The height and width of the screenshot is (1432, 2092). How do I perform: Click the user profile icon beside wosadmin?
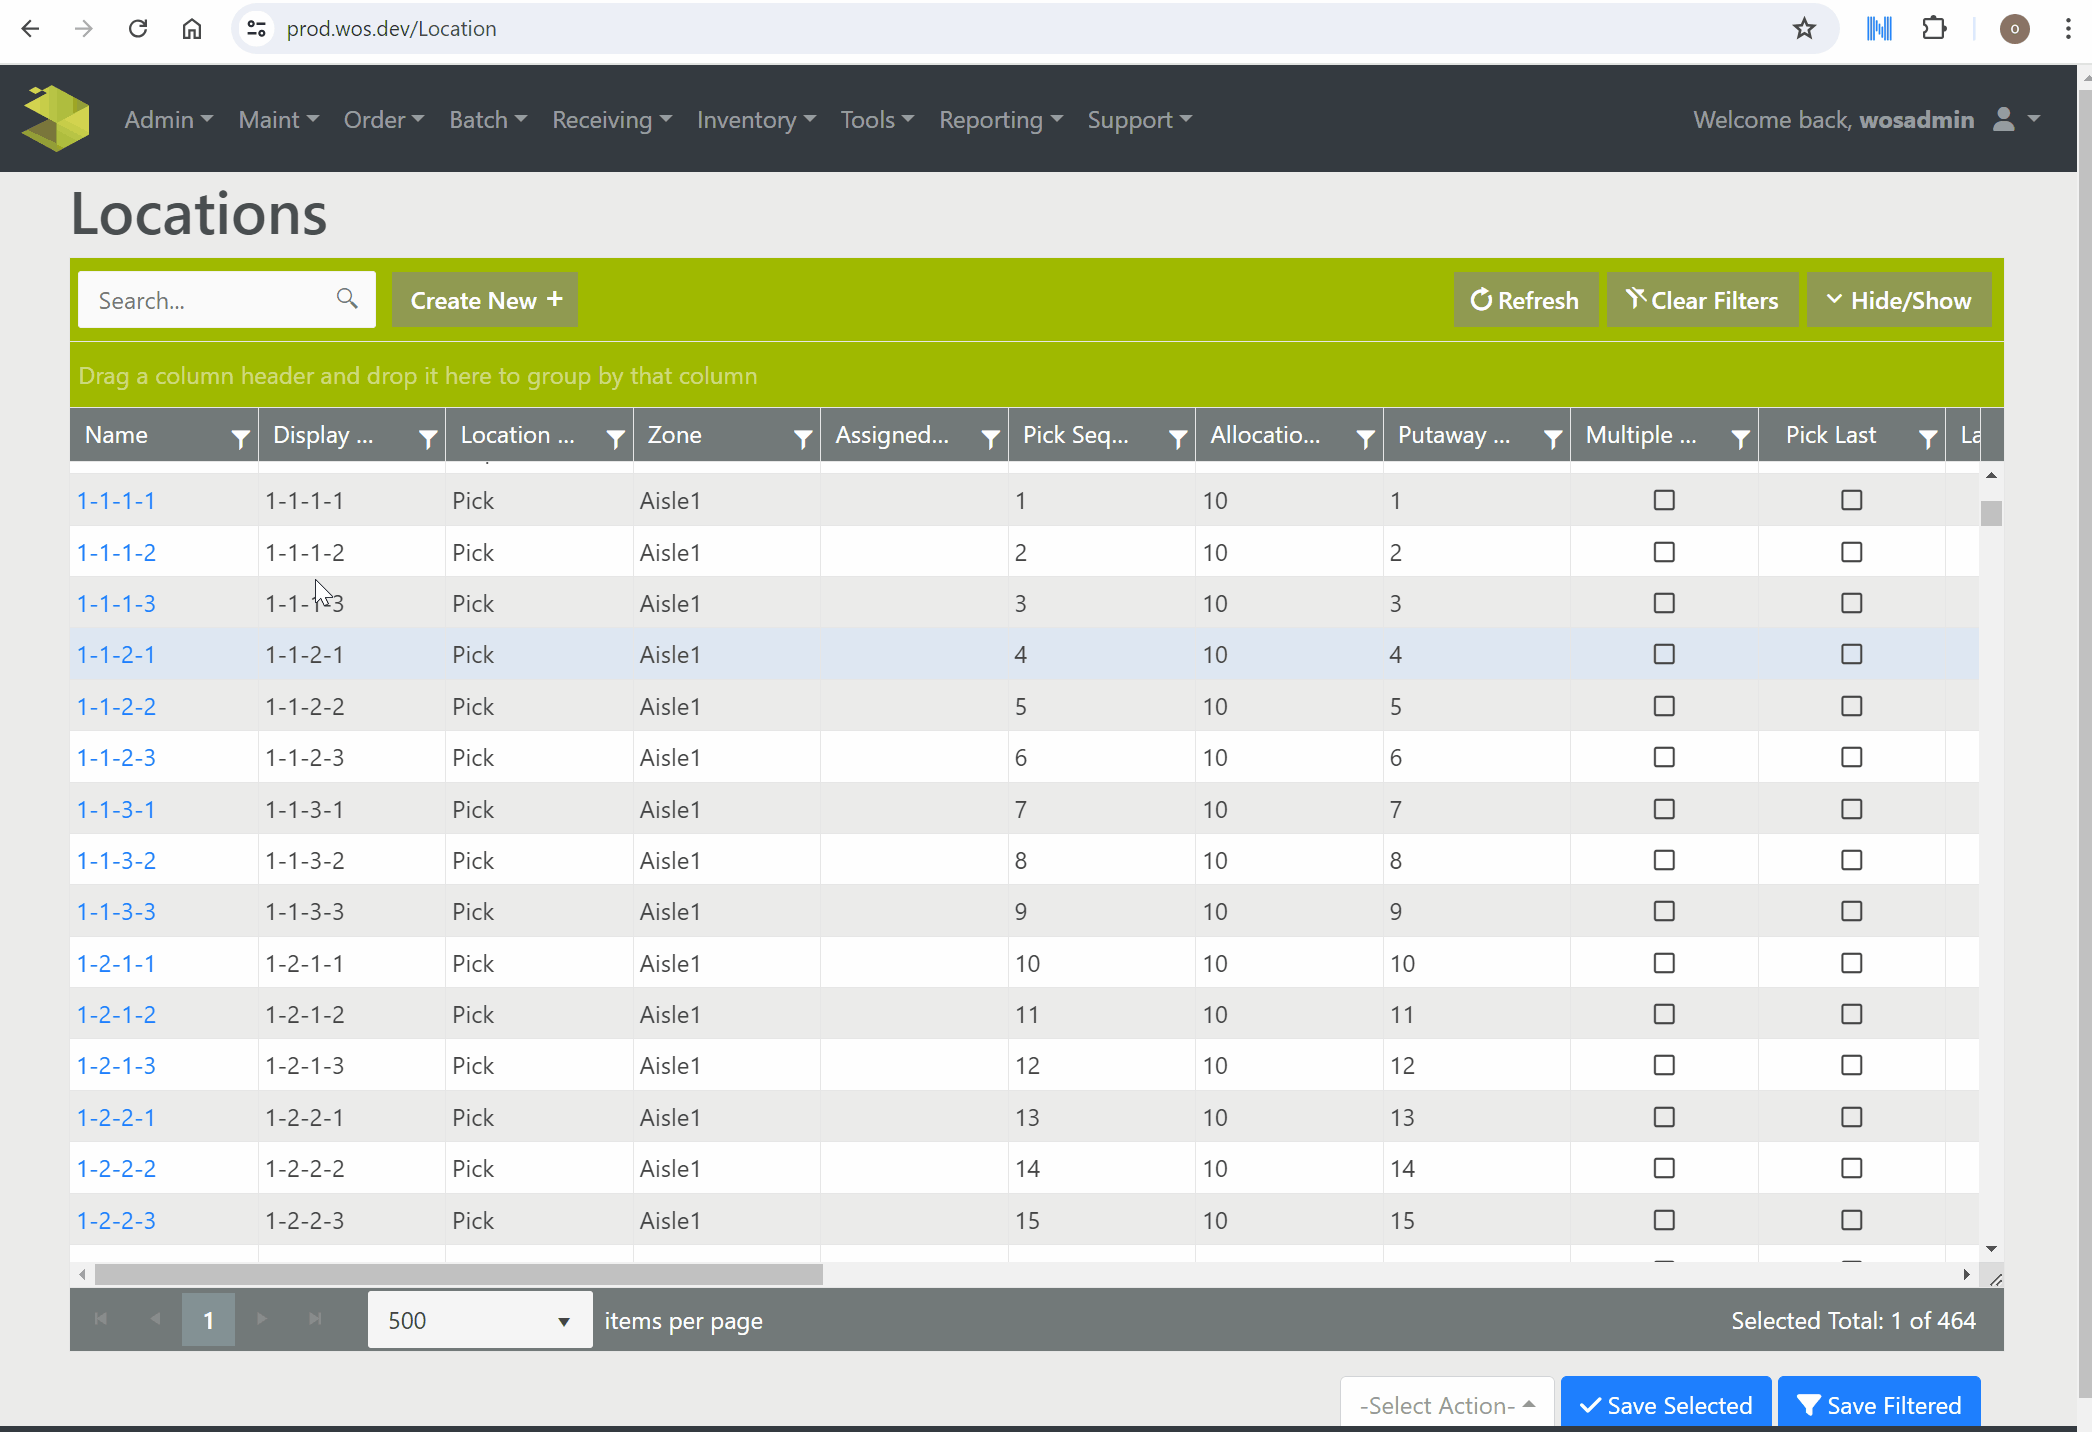[2005, 119]
